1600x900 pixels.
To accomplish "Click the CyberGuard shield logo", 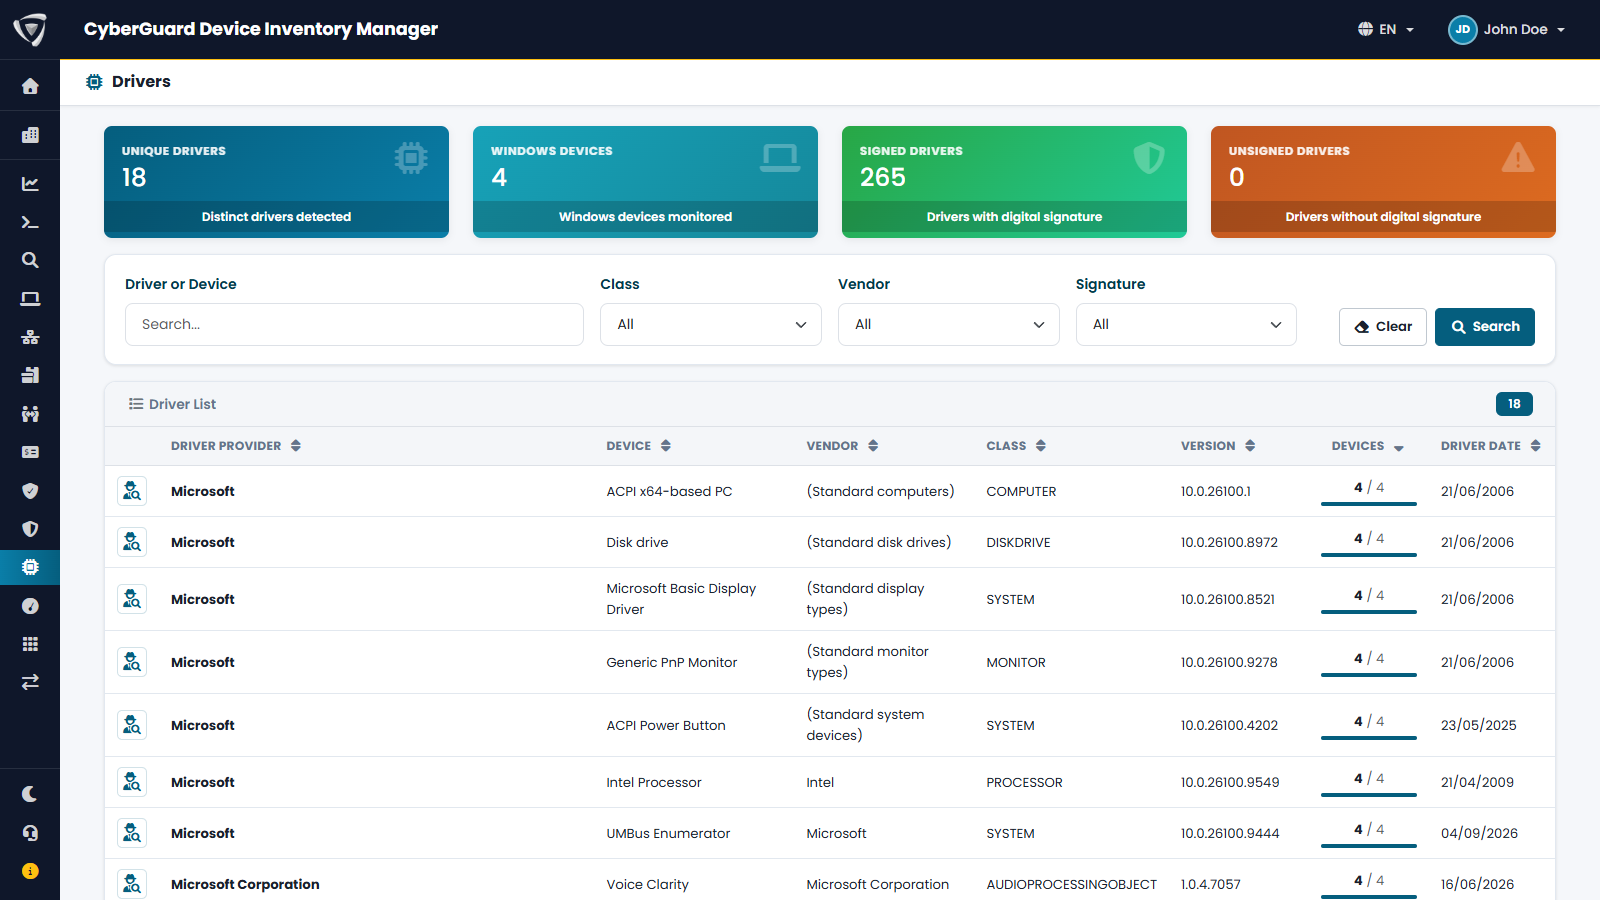I will [30, 29].
